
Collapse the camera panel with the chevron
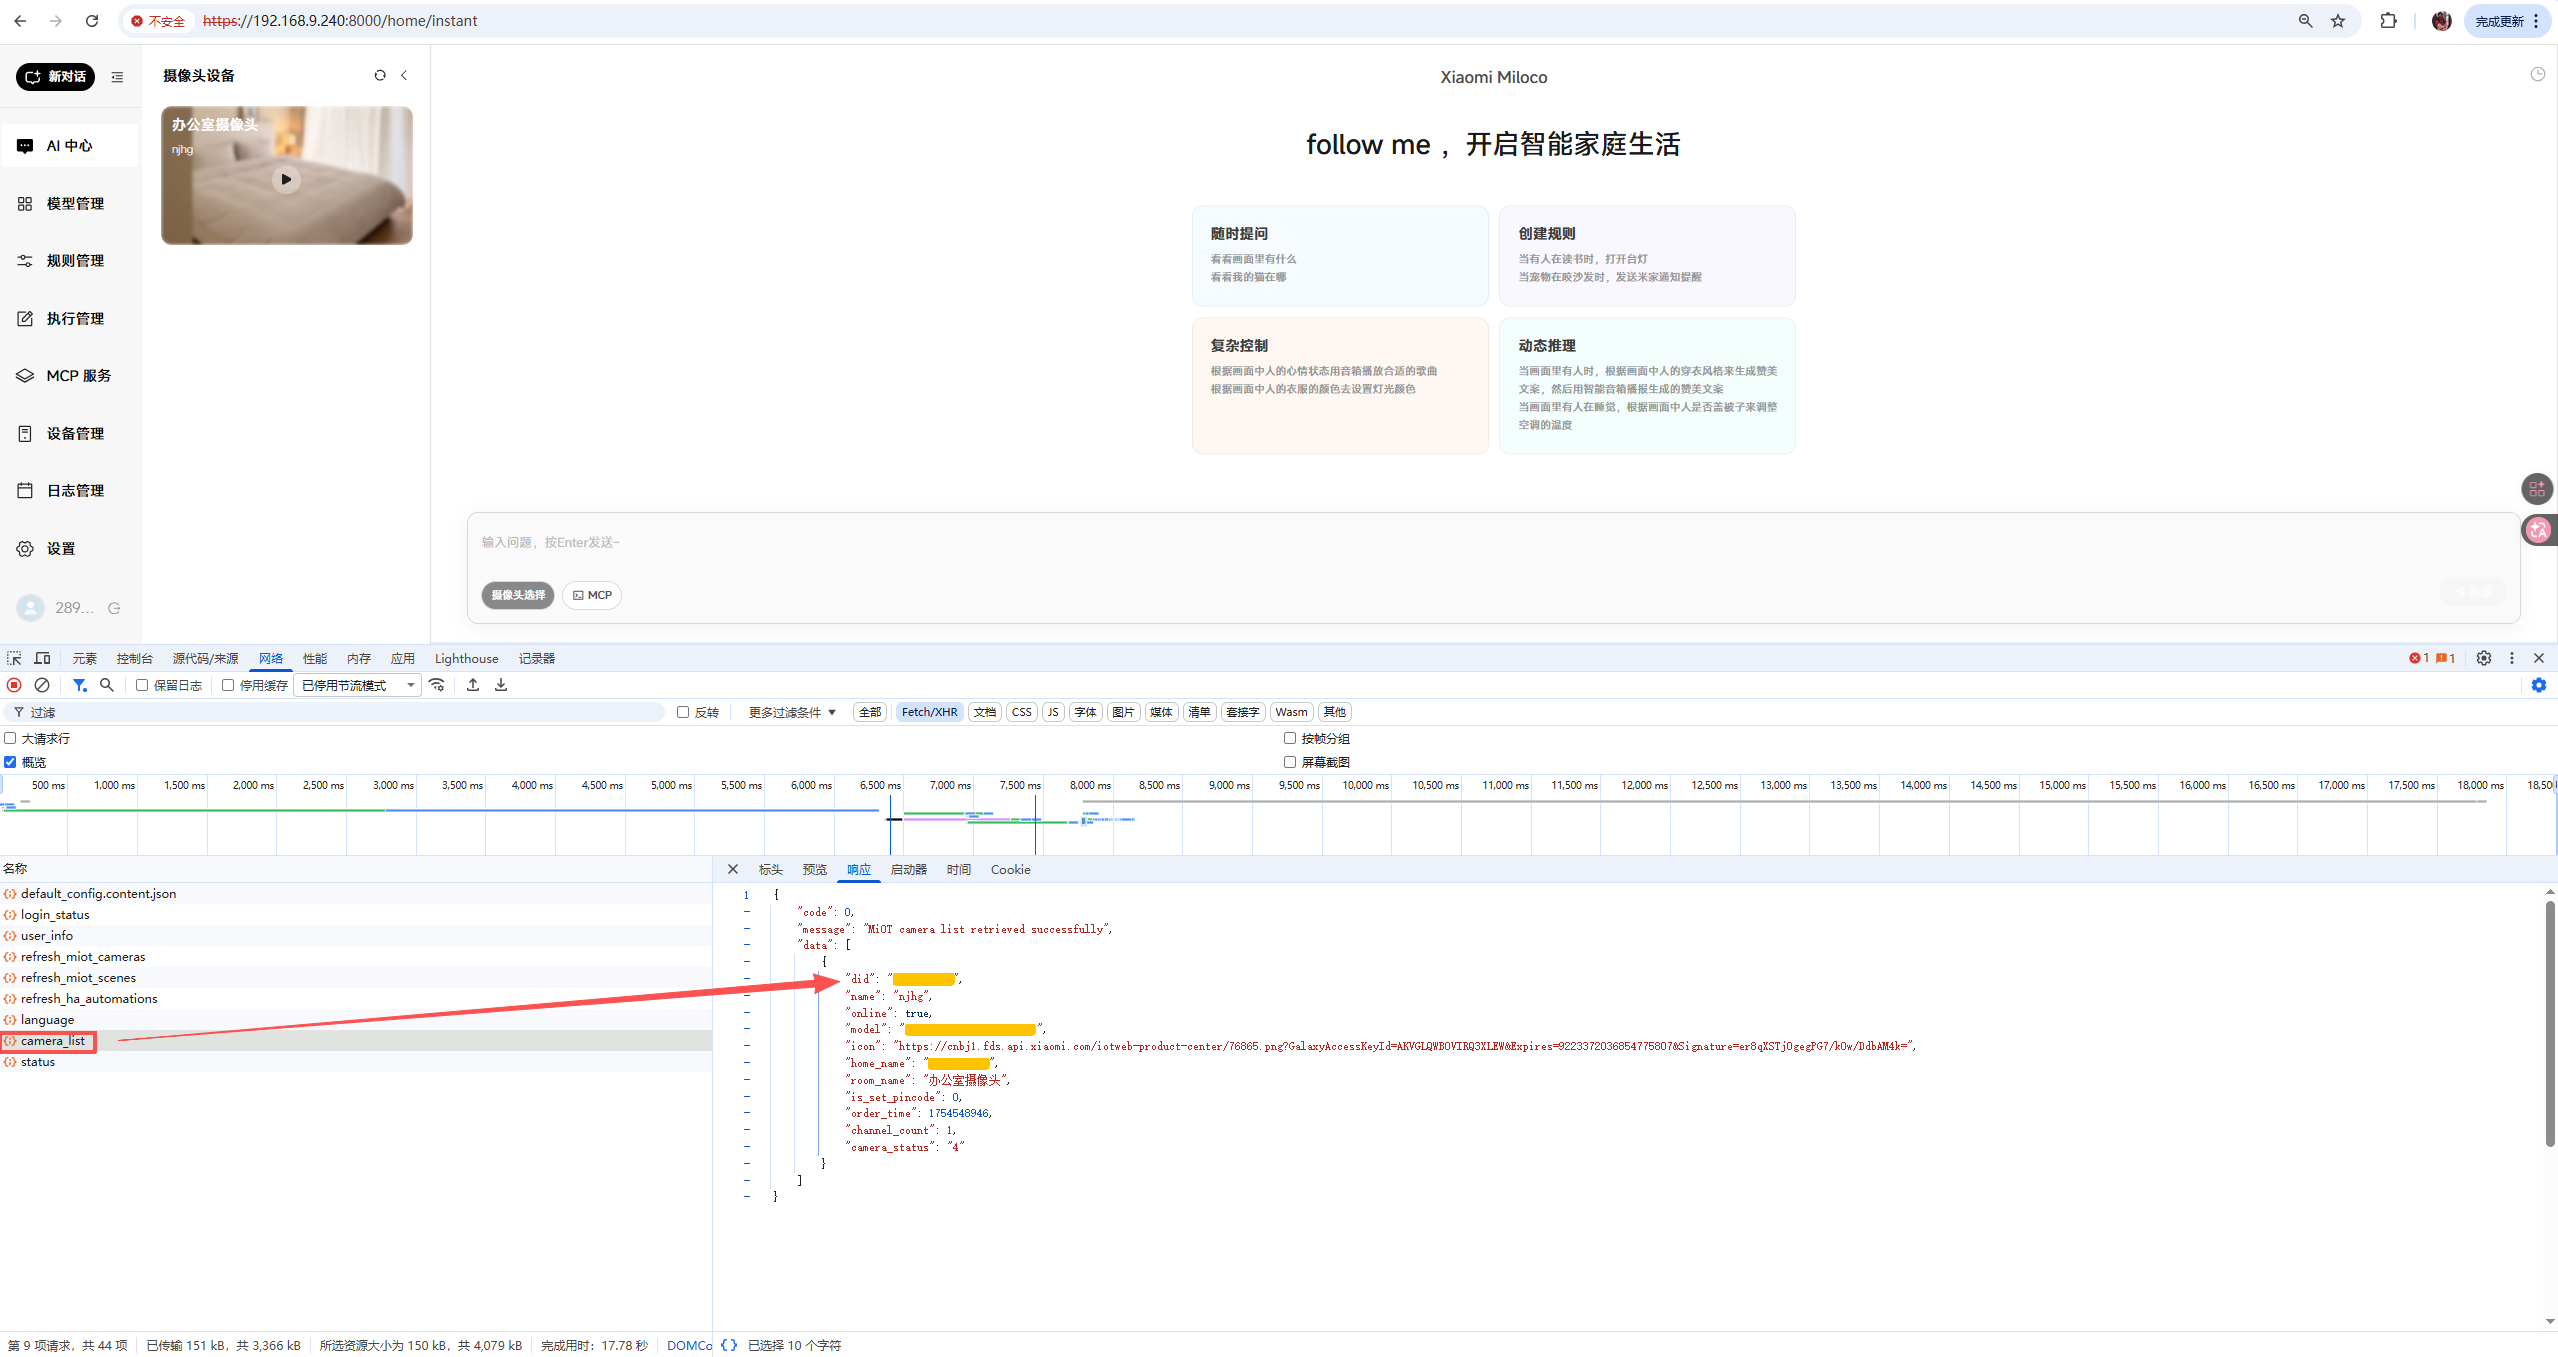click(404, 75)
